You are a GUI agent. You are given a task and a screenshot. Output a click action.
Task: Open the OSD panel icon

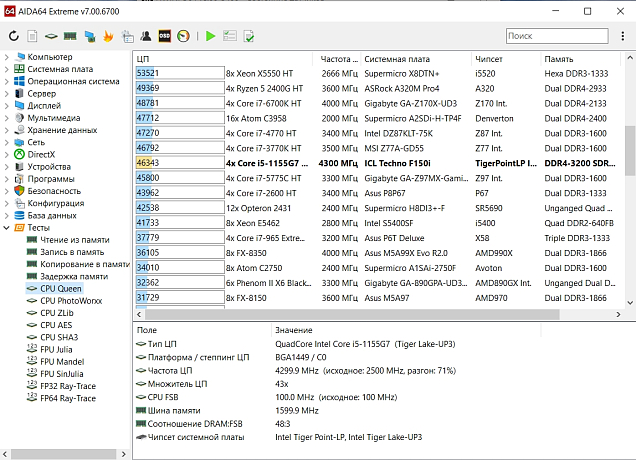click(164, 36)
